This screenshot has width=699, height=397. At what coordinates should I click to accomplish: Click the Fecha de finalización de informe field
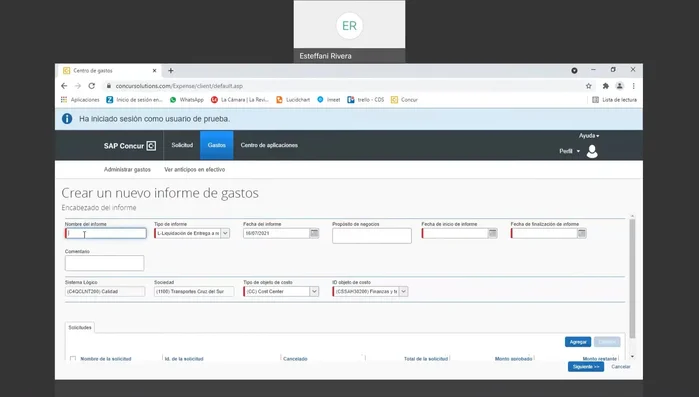(x=544, y=233)
